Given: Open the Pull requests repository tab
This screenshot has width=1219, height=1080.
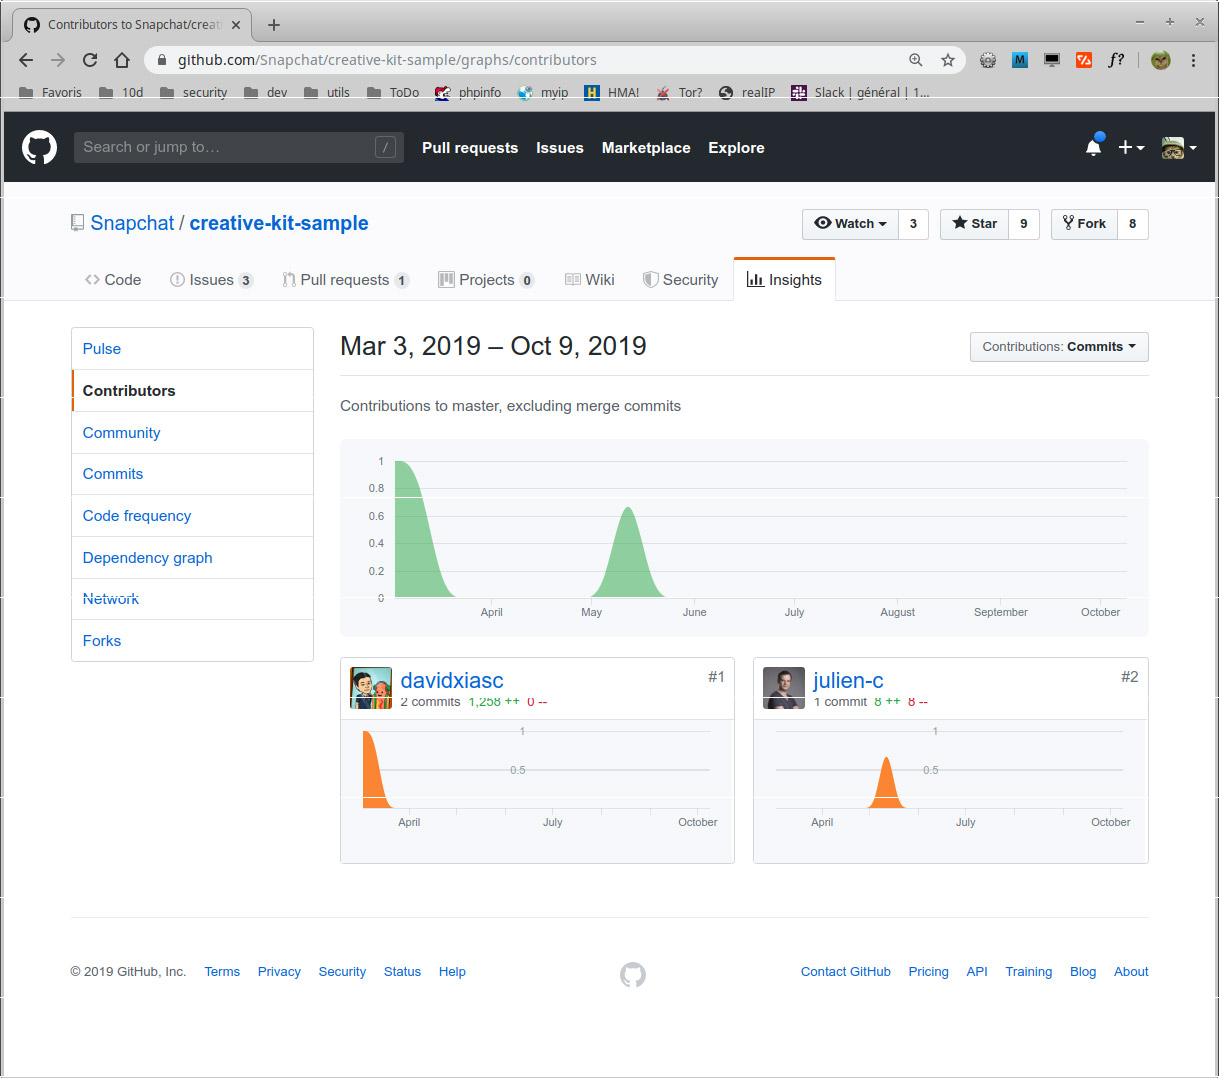Looking at the screenshot, I should 345,280.
